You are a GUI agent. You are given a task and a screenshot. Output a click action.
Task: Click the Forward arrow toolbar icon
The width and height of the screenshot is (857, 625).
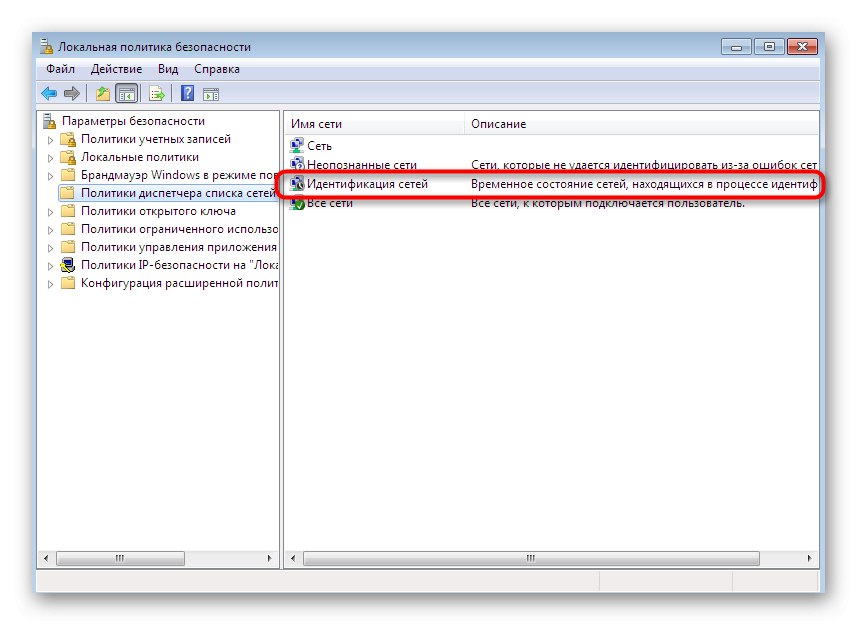[x=72, y=94]
